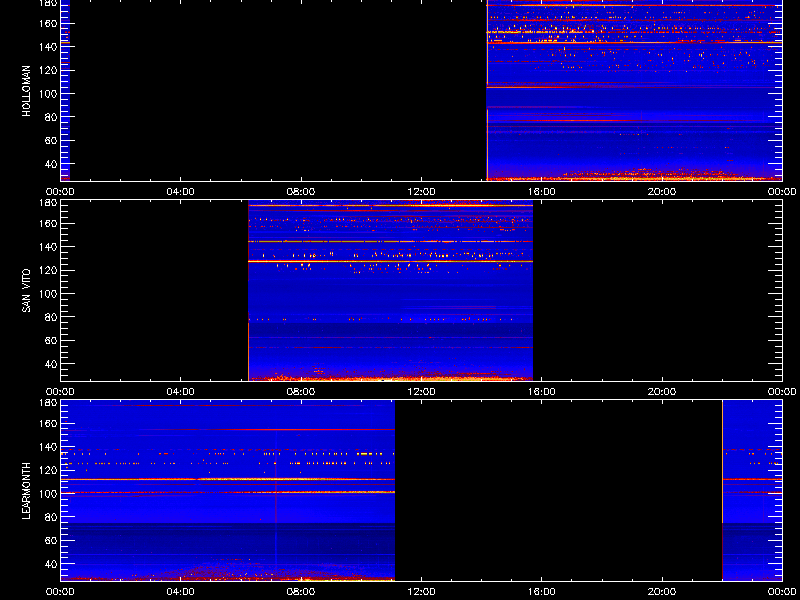Screen dimensions: 800x600
Task: Click the 20:00 time label under the San Vito panel
Action: (662, 392)
